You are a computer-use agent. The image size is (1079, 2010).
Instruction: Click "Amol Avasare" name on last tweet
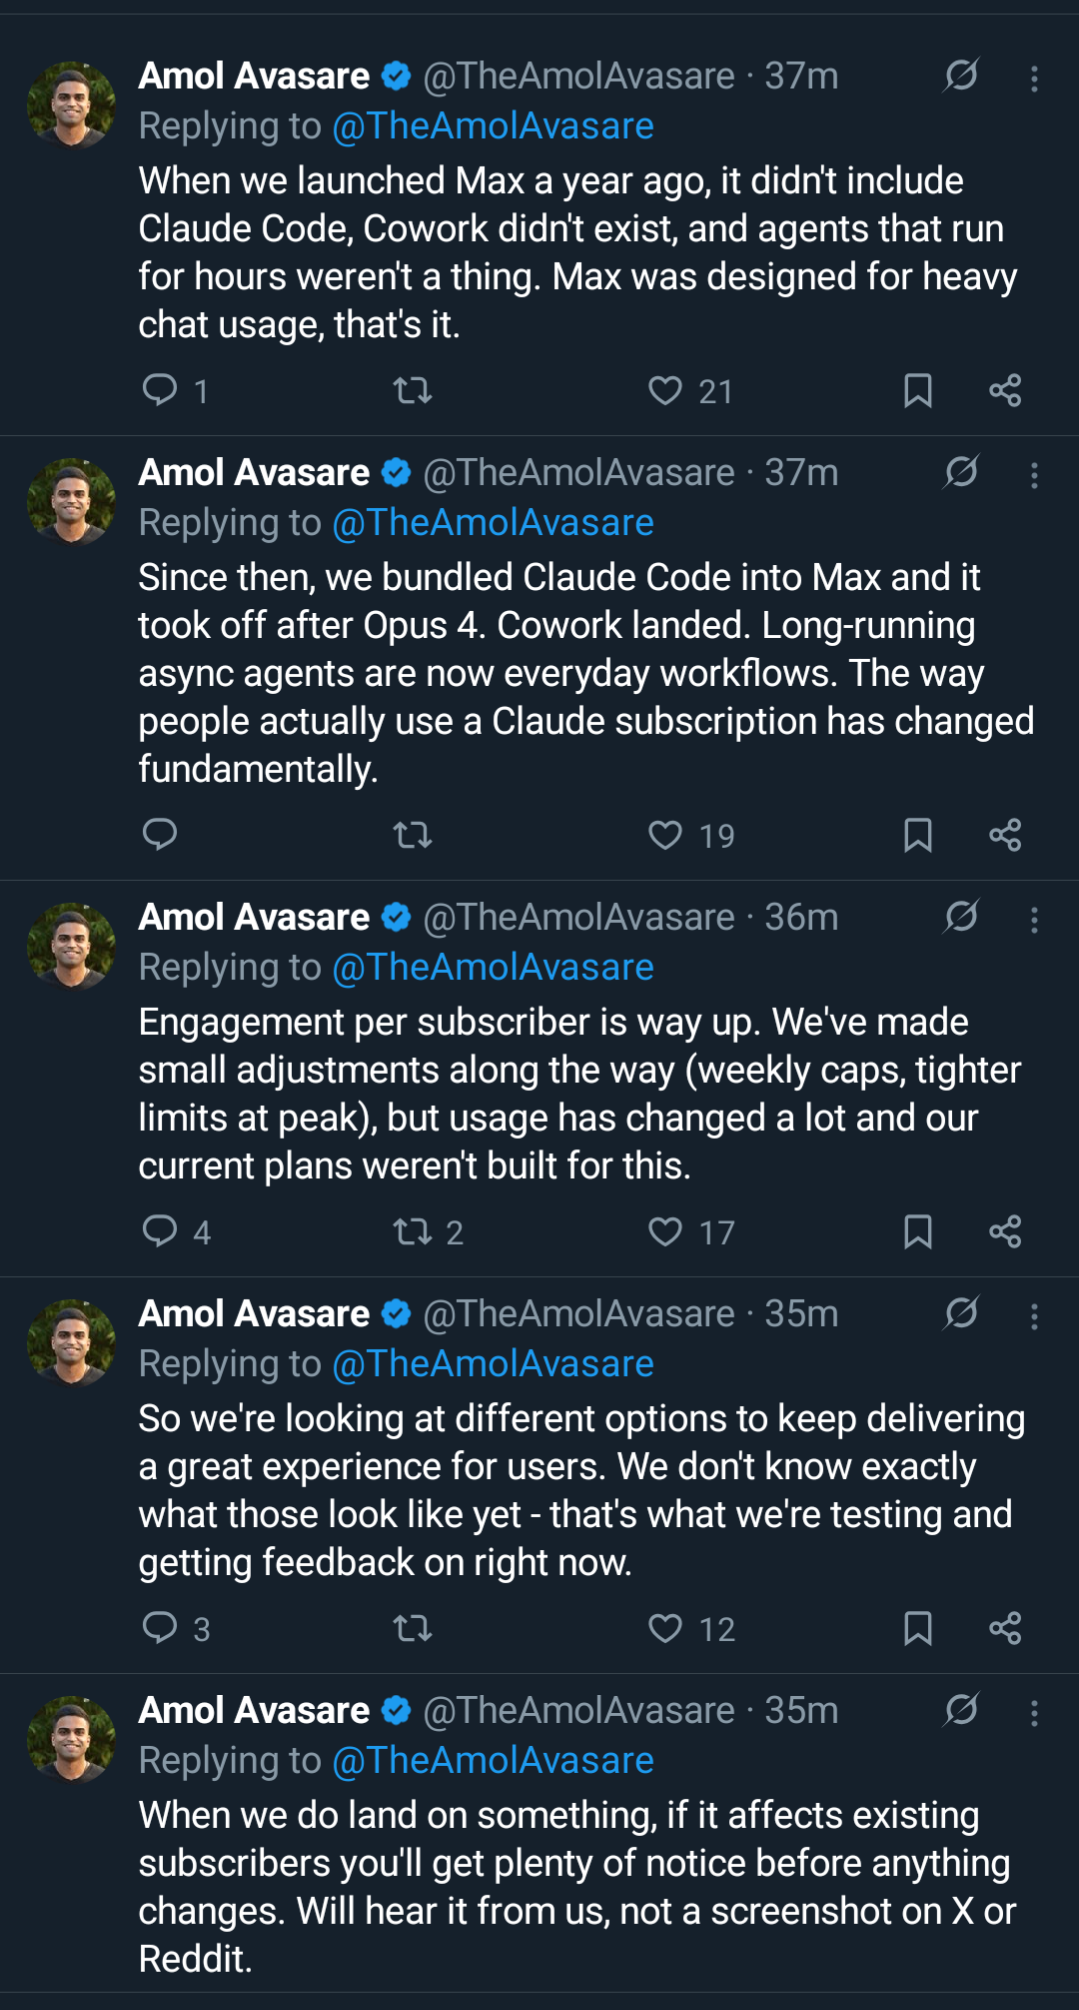(254, 1710)
